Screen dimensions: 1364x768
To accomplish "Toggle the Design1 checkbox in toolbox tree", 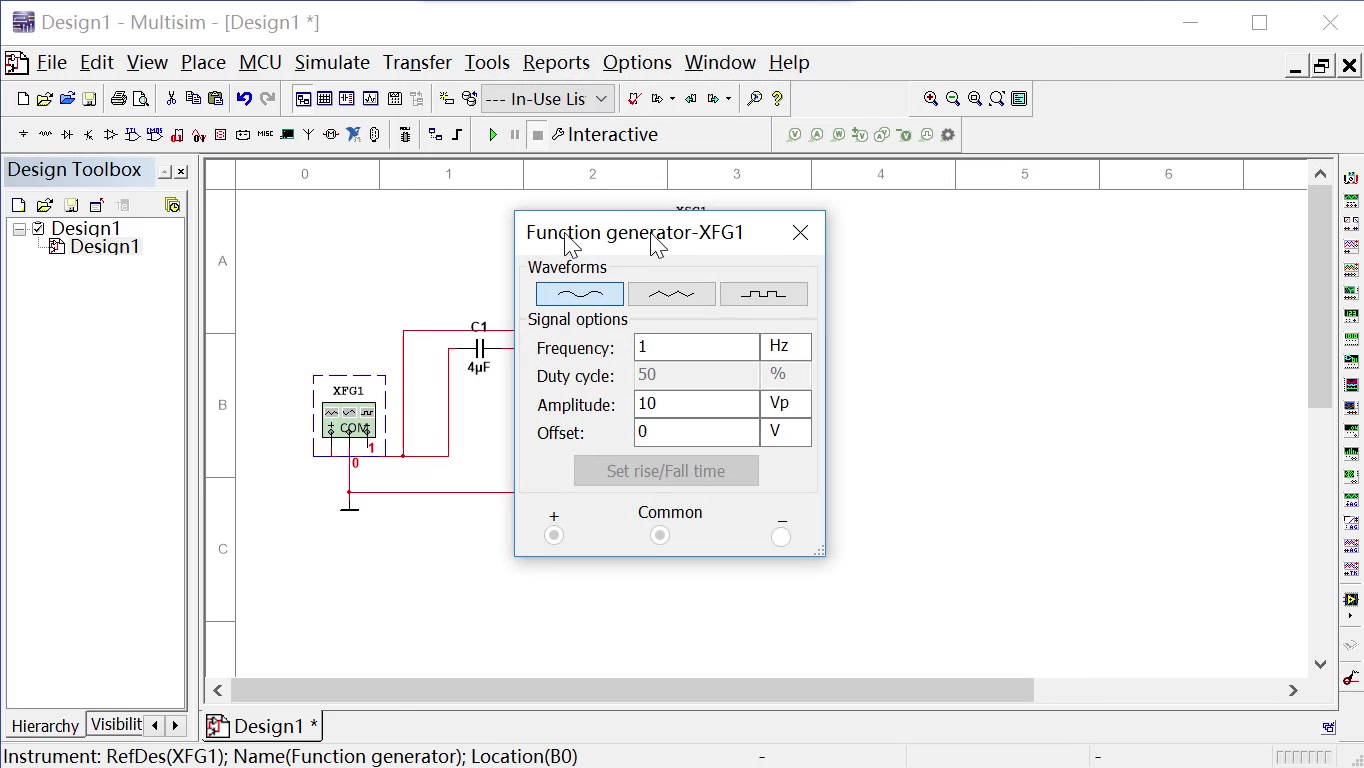I will coord(38,229).
